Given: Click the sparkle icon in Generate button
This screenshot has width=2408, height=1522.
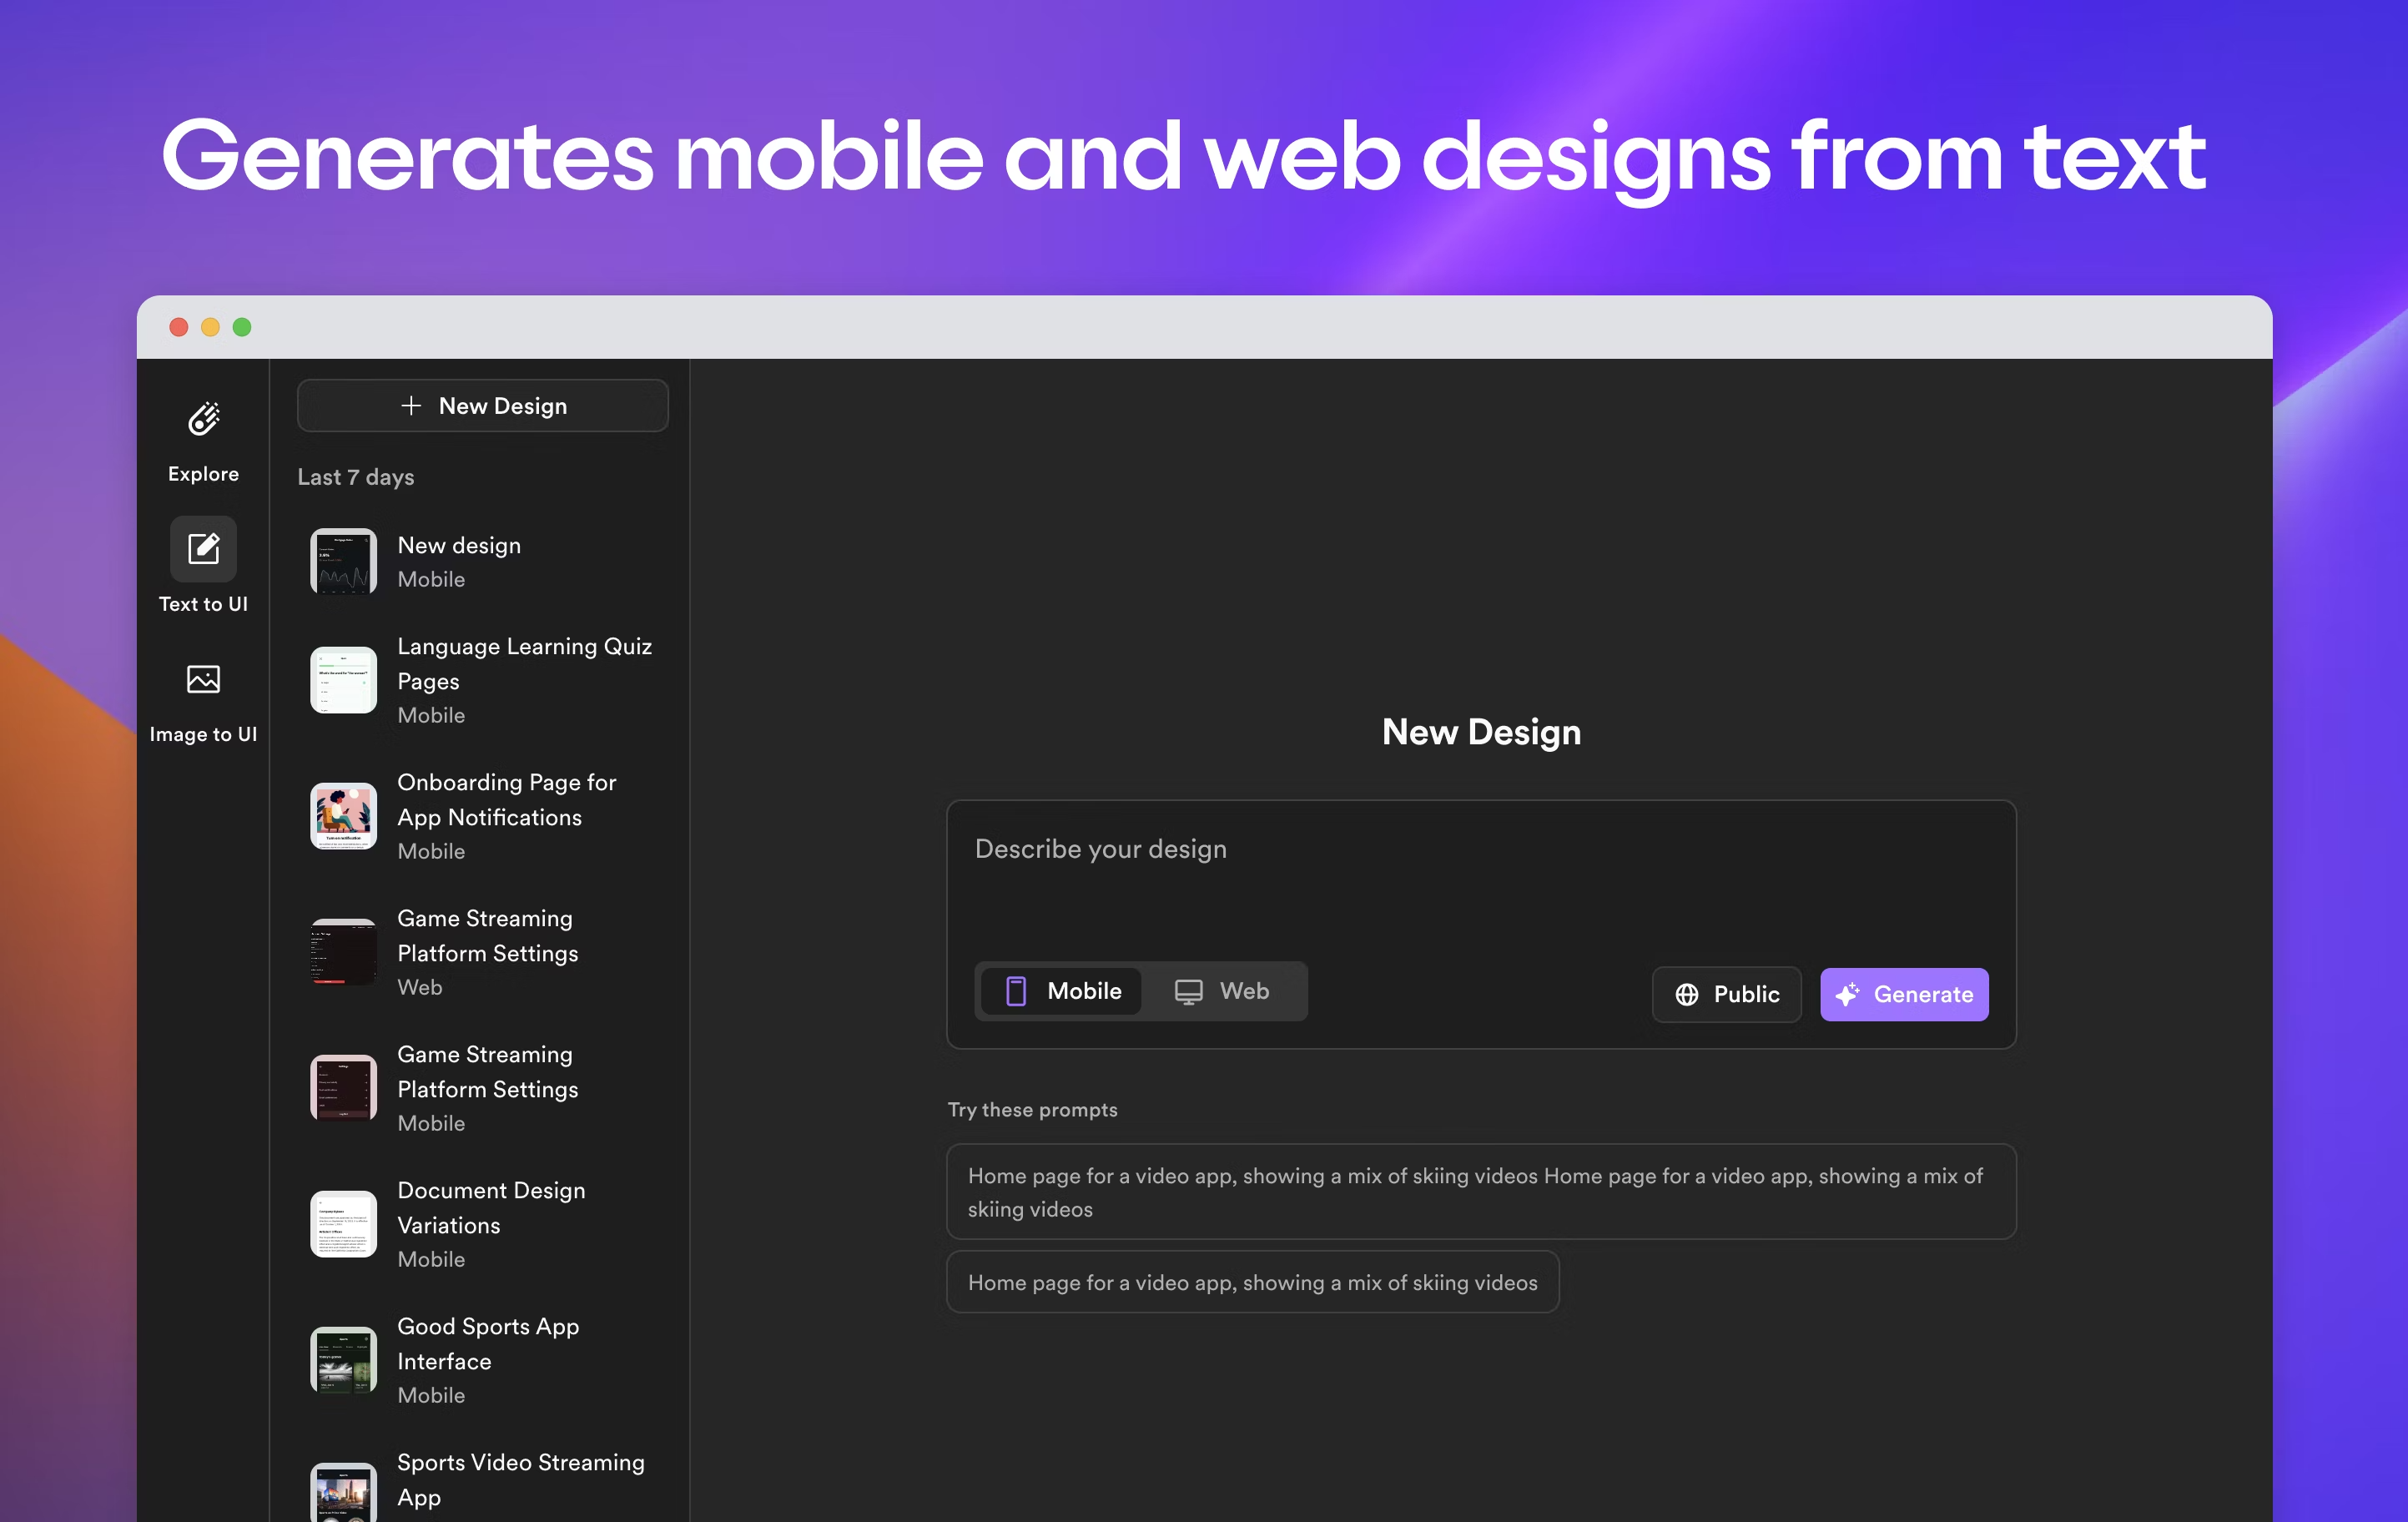Looking at the screenshot, I should [1847, 994].
